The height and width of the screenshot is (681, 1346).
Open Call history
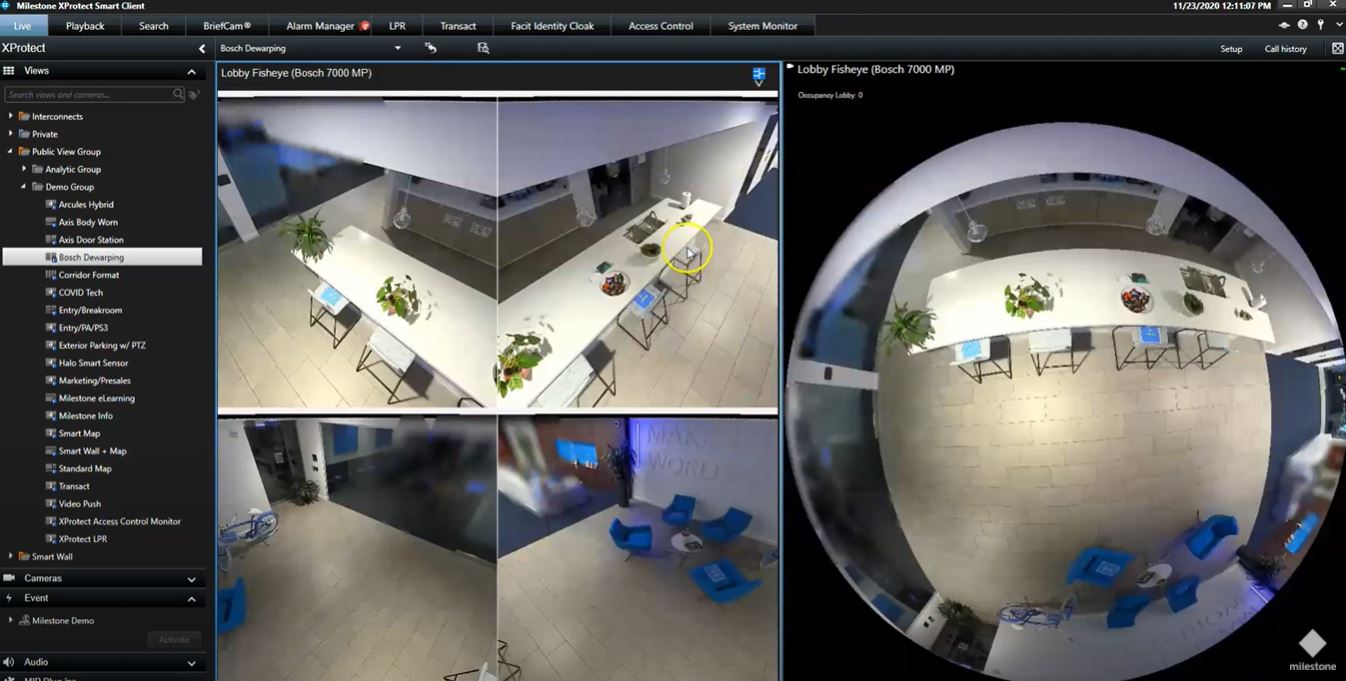coord(1285,49)
